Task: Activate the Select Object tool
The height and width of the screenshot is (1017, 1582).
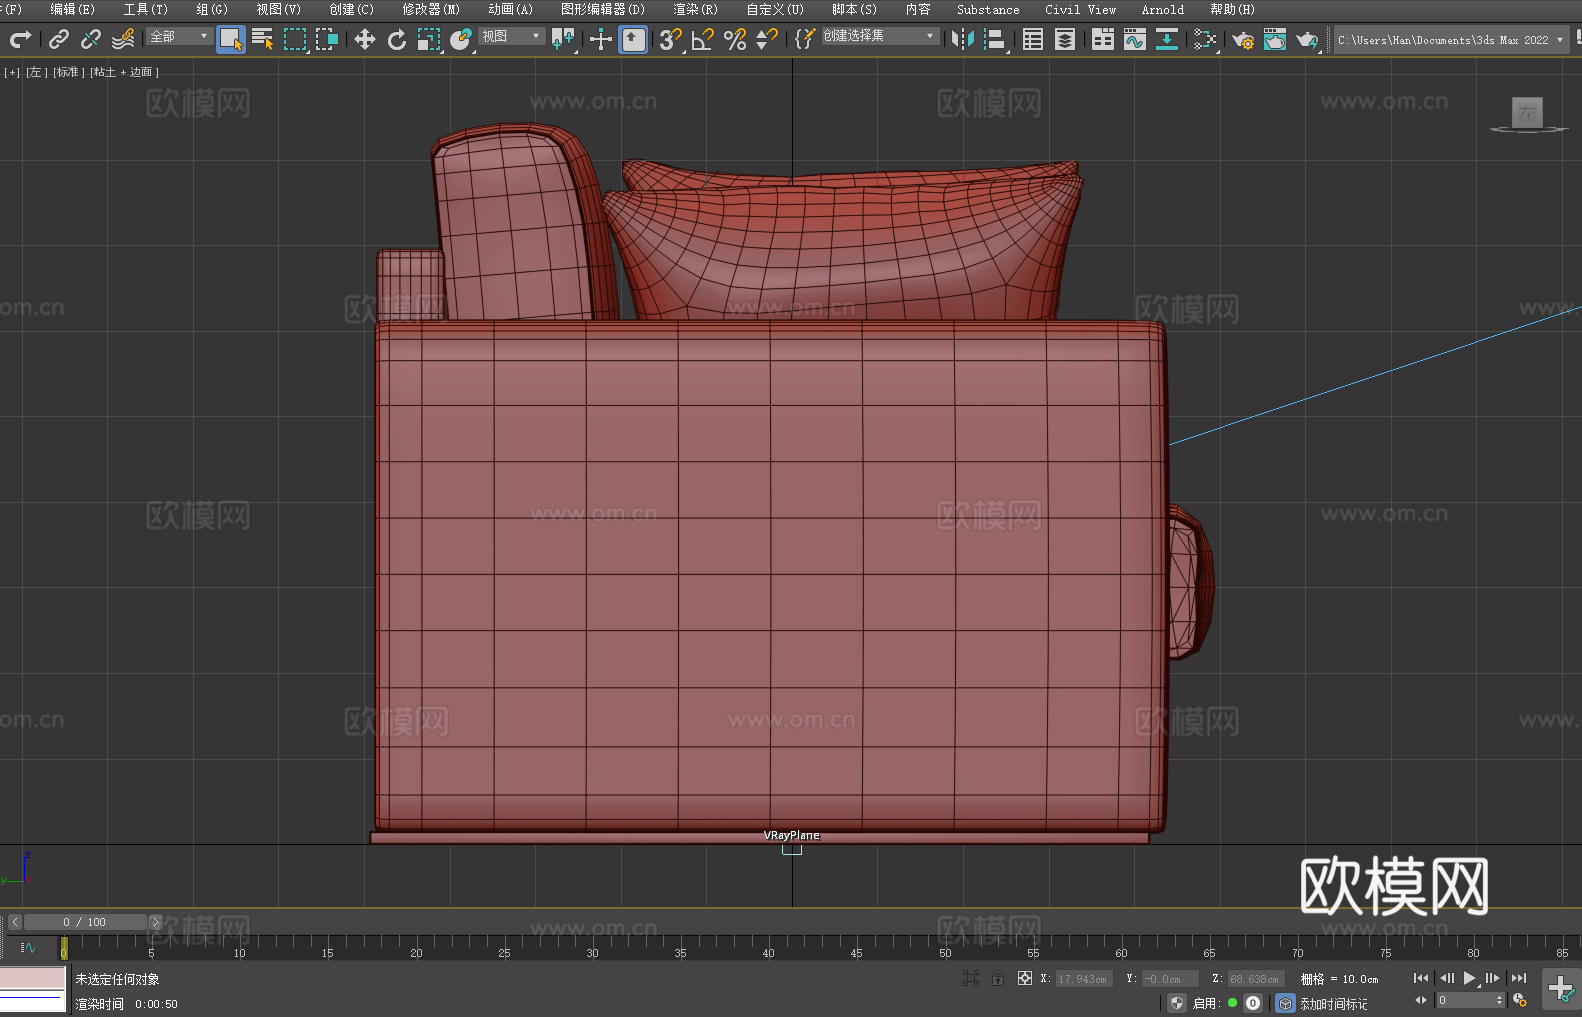Action: [231, 40]
